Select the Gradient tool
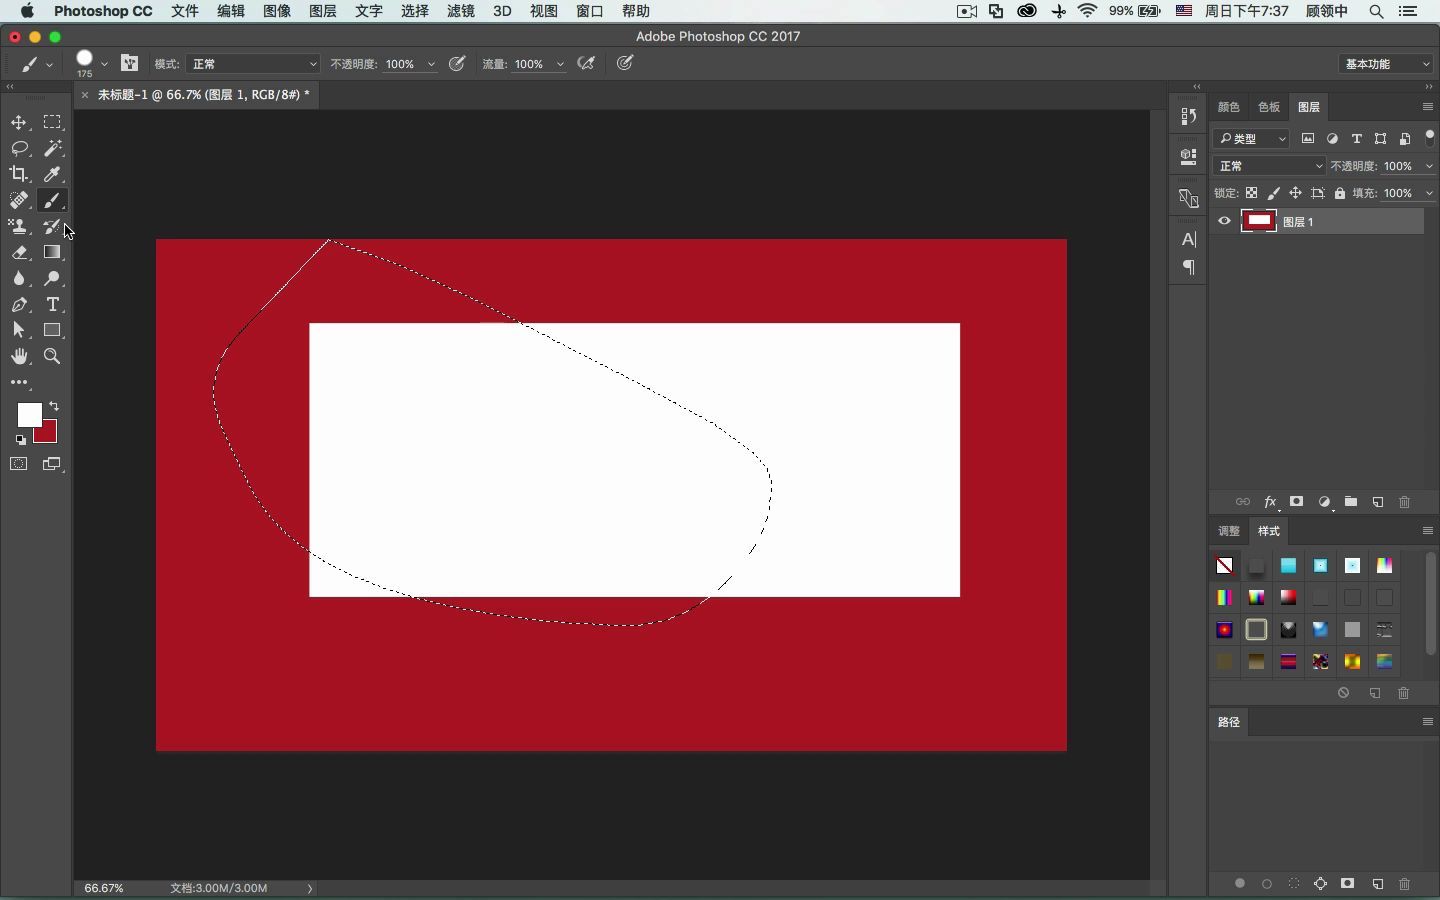Image resolution: width=1440 pixels, height=900 pixels. (x=52, y=252)
